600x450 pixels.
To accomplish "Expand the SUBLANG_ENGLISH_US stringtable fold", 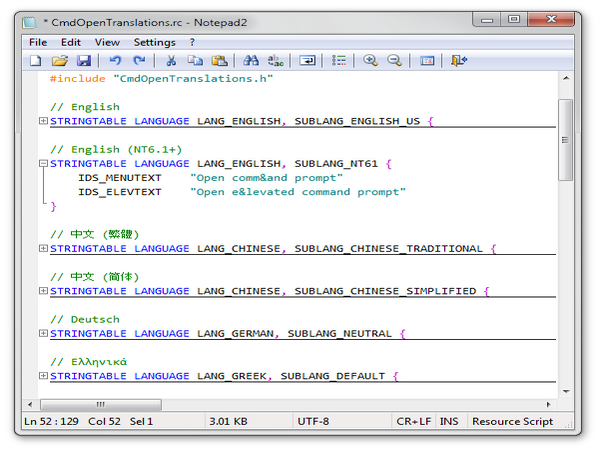I will pyautogui.click(x=43, y=121).
